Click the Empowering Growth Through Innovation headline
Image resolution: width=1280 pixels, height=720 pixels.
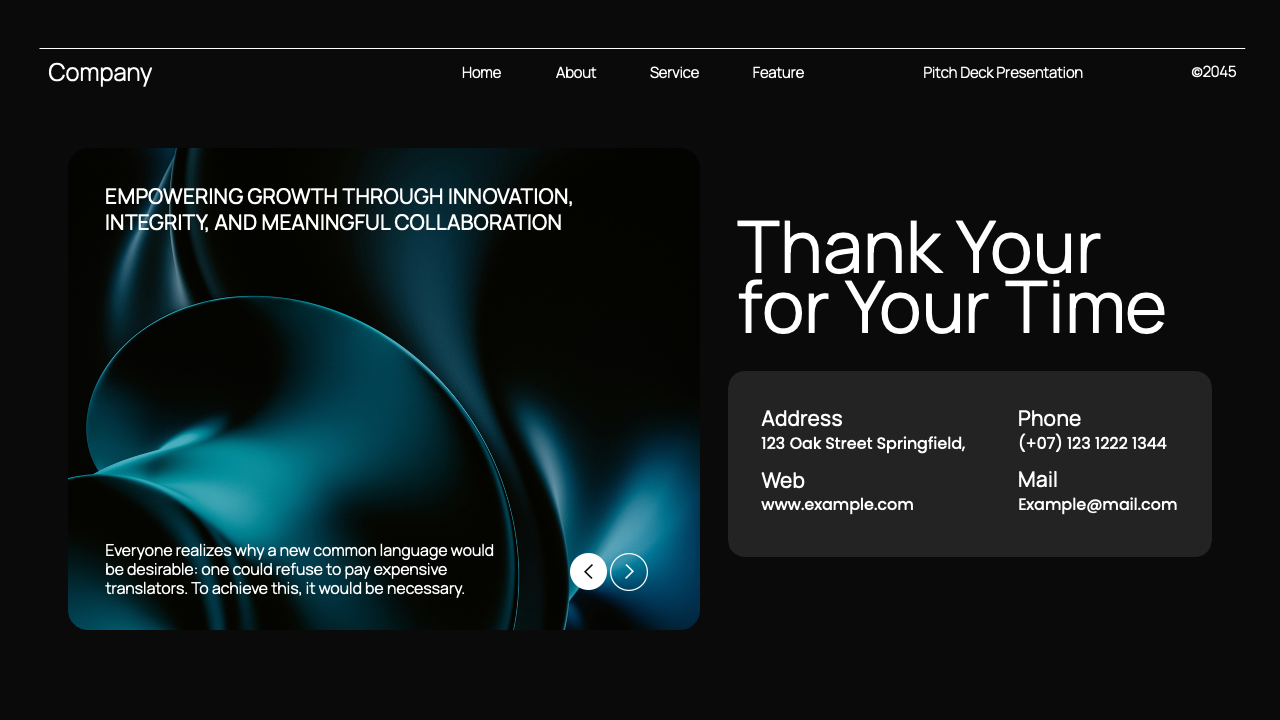pyautogui.click(x=339, y=209)
